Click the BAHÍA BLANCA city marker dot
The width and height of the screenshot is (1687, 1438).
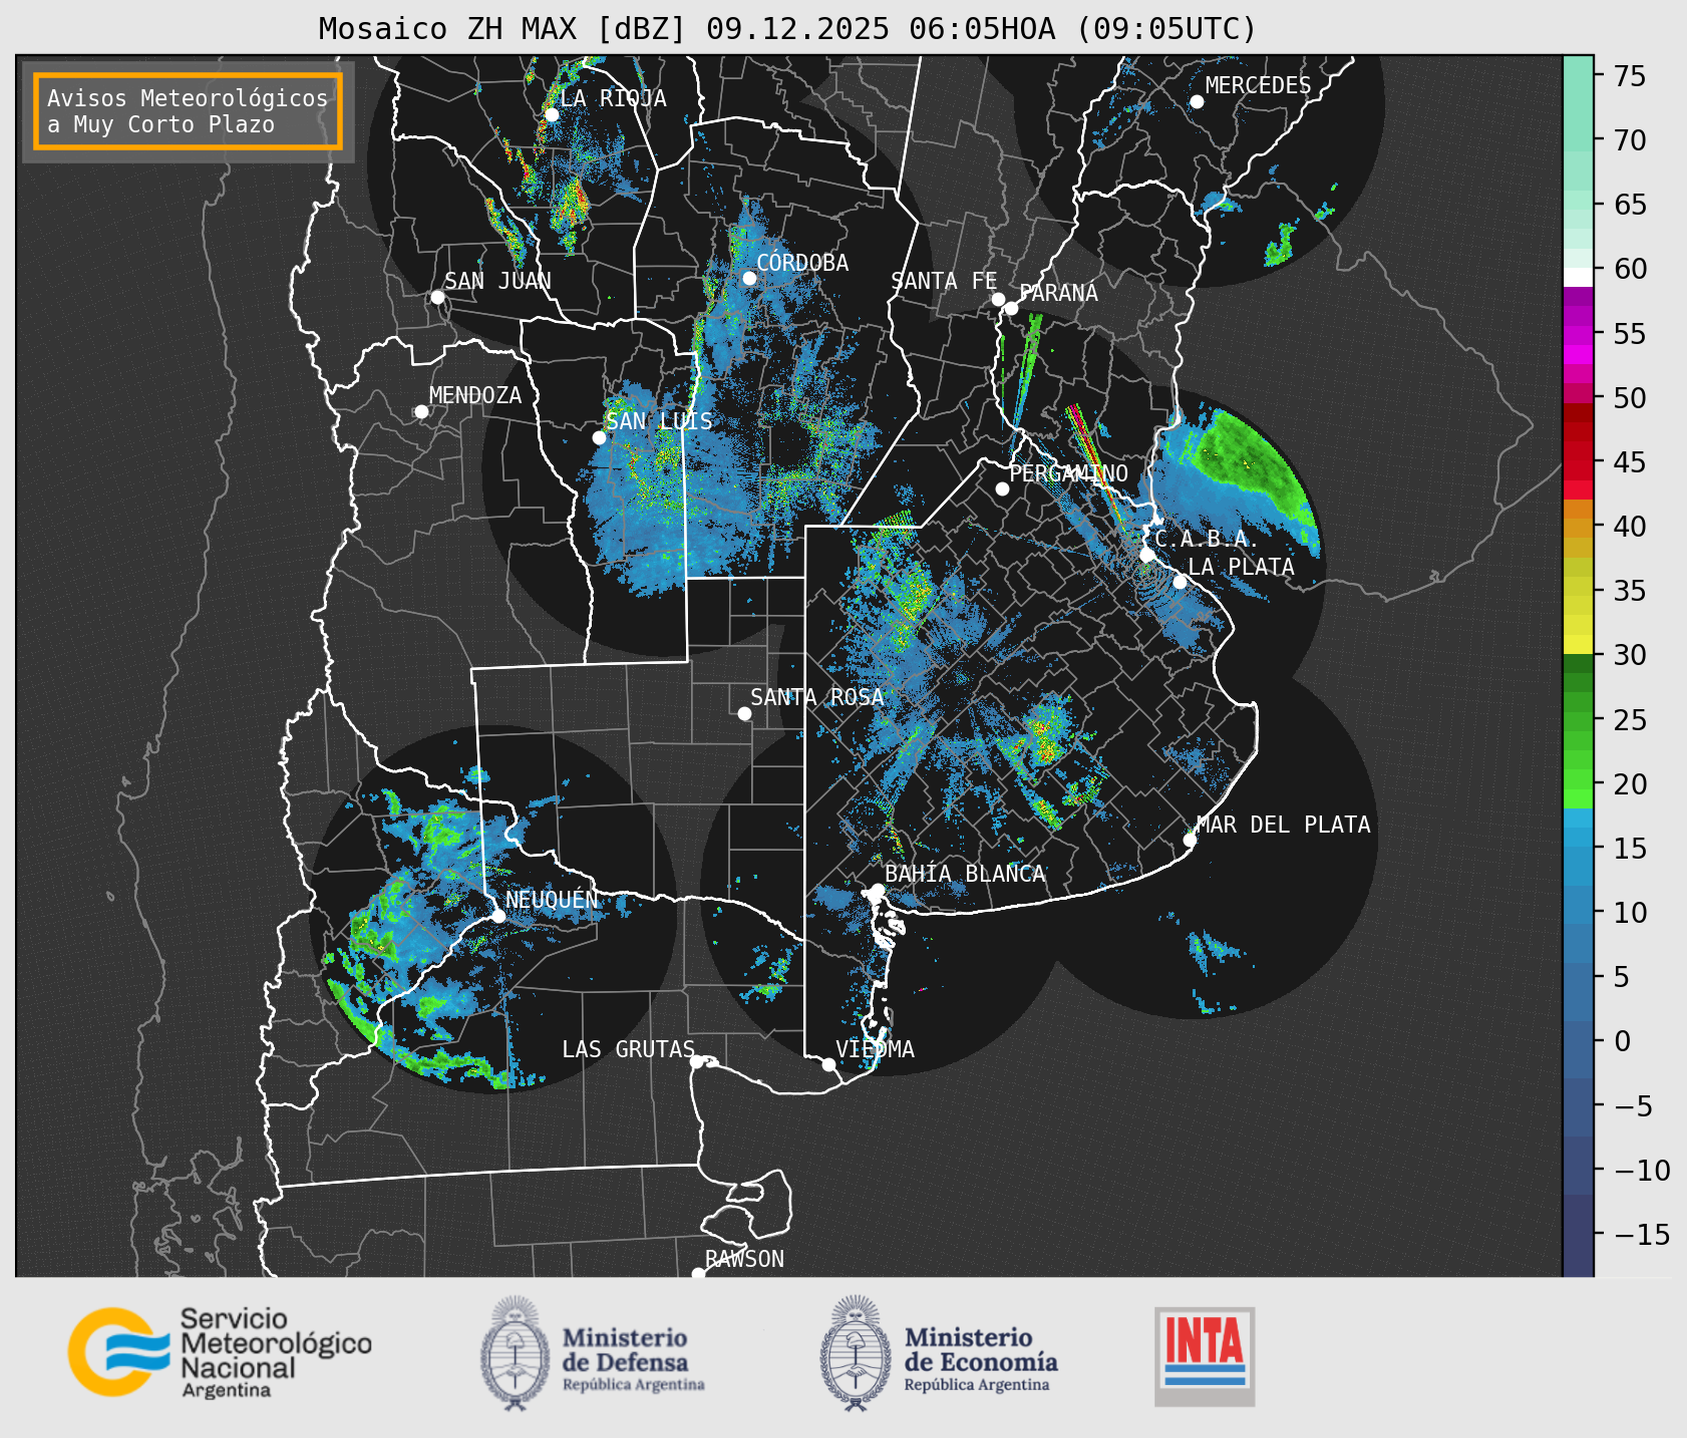click(x=877, y=890)
